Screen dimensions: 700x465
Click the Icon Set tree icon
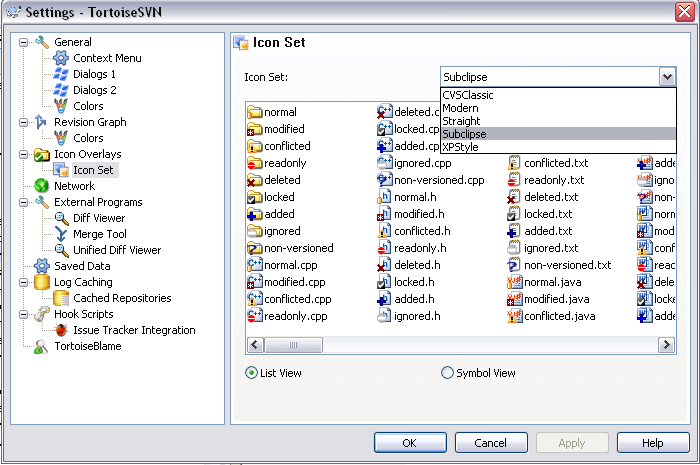[61, 170]
